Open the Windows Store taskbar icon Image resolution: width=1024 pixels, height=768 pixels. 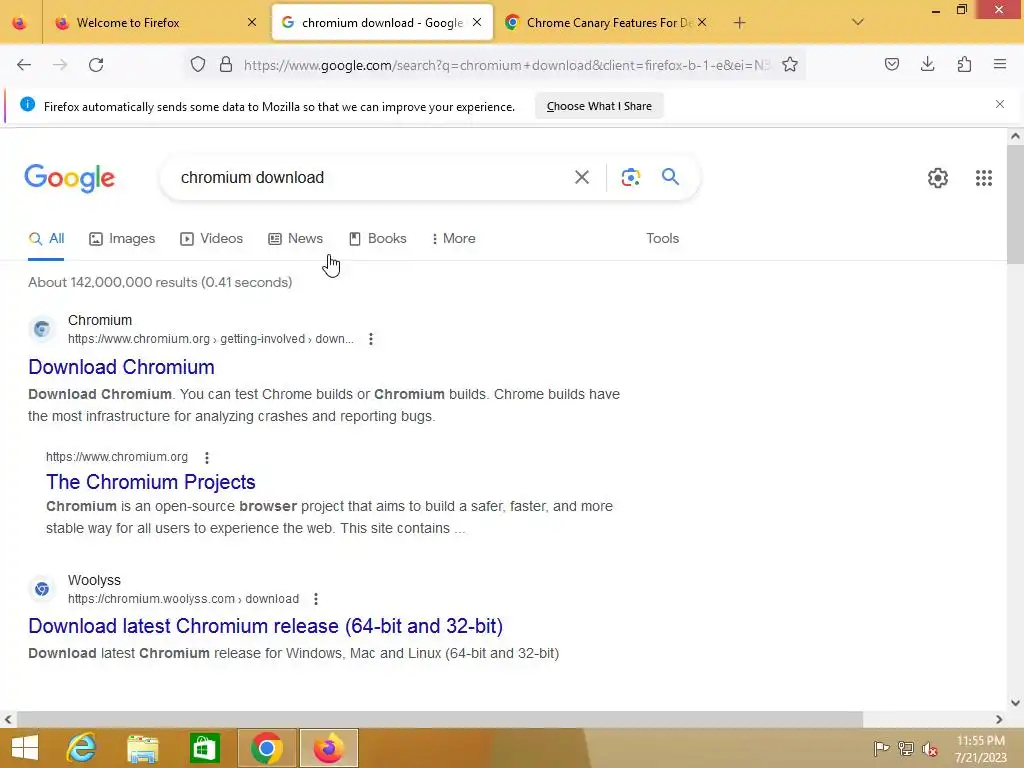(204, 748)
